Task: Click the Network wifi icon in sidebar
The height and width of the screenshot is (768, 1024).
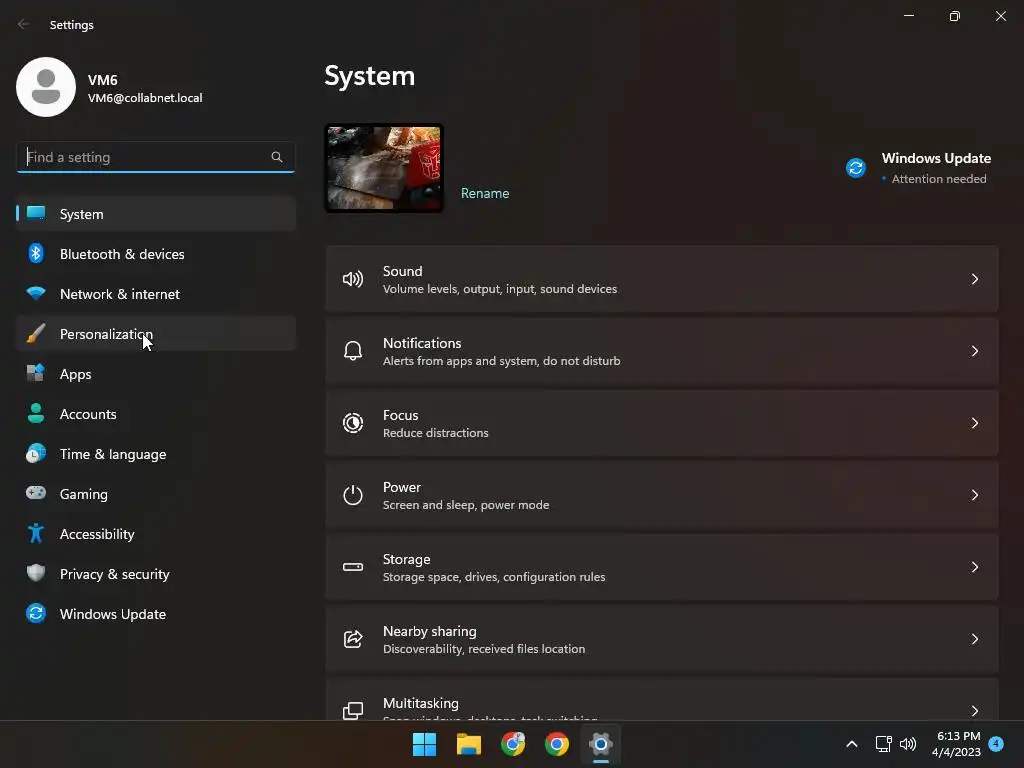Action: click(36, 293)
